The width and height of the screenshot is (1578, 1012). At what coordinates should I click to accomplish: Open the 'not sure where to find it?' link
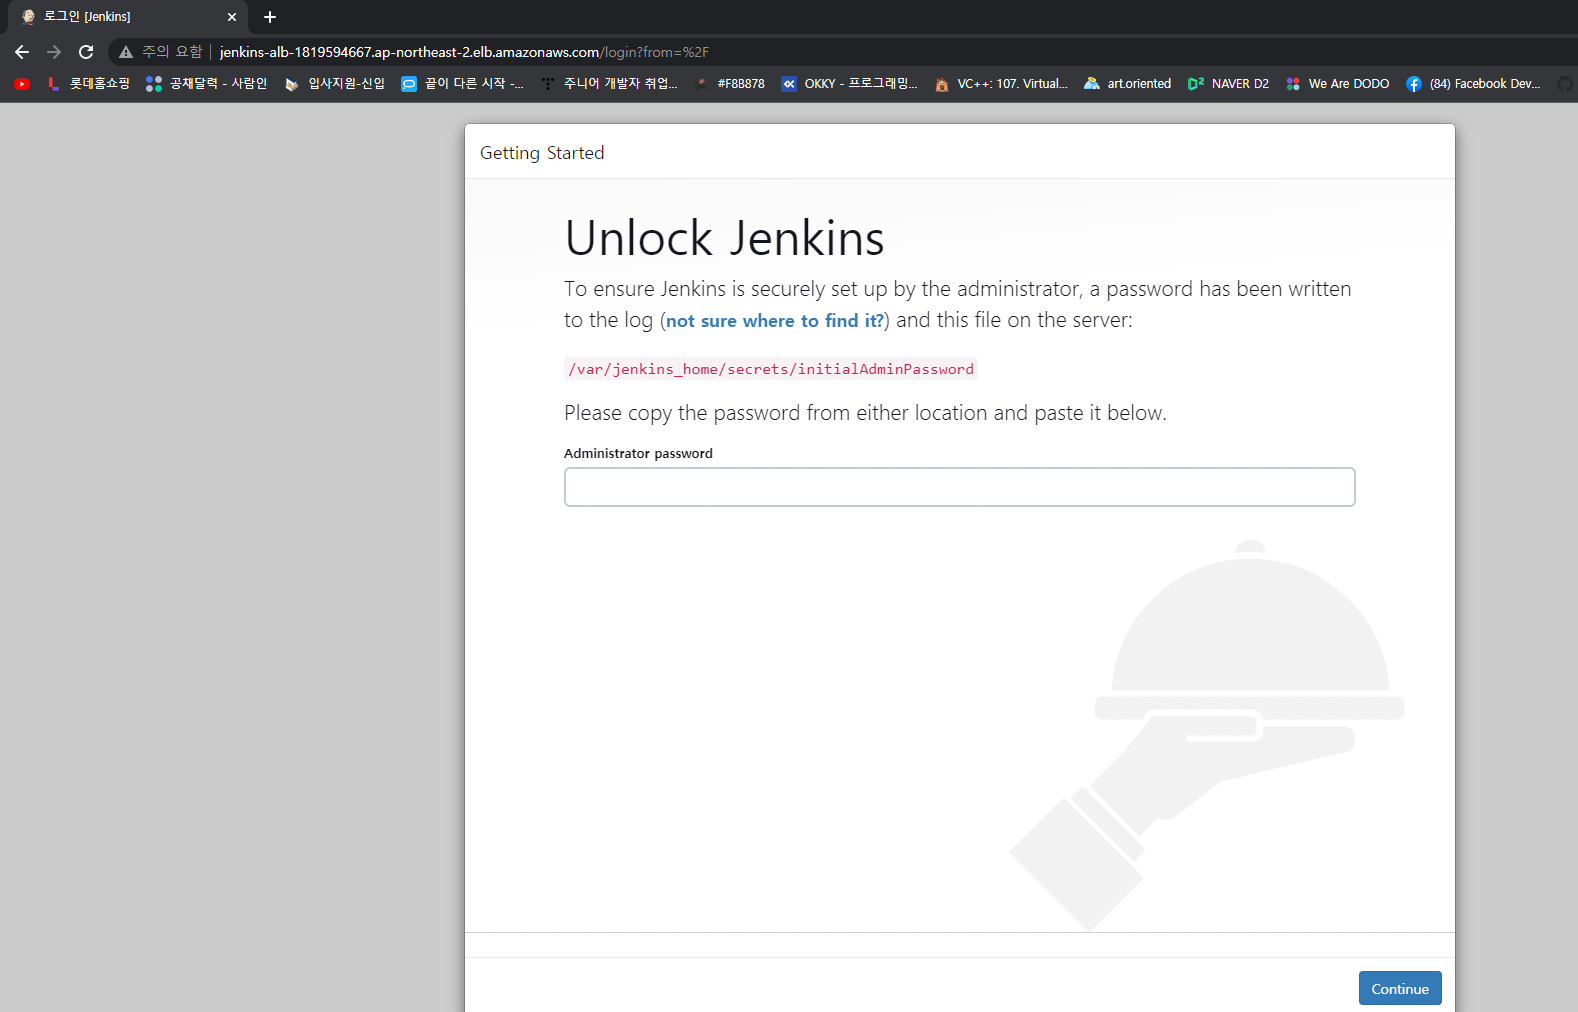pyautogui.click(x=775, y=321)
